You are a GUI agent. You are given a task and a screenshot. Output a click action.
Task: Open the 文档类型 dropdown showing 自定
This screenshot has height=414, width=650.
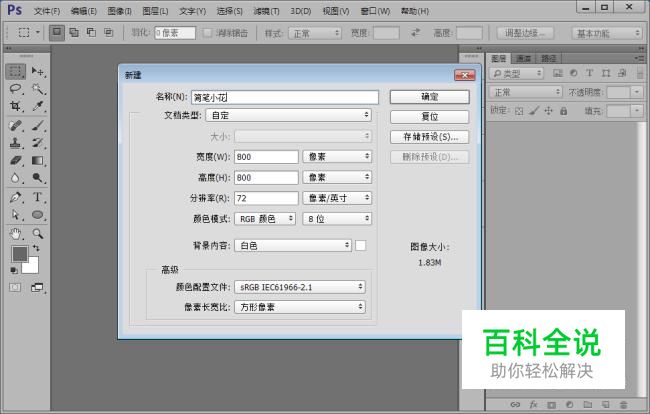click(289, 115)
